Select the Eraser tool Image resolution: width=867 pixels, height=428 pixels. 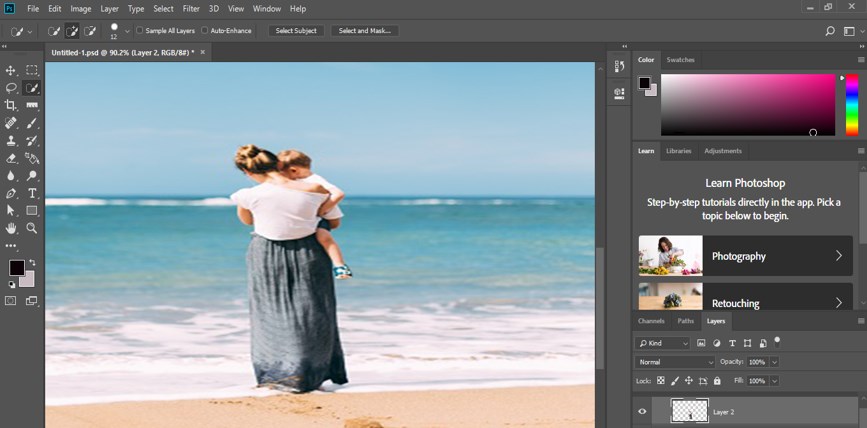tap(11, 158)
